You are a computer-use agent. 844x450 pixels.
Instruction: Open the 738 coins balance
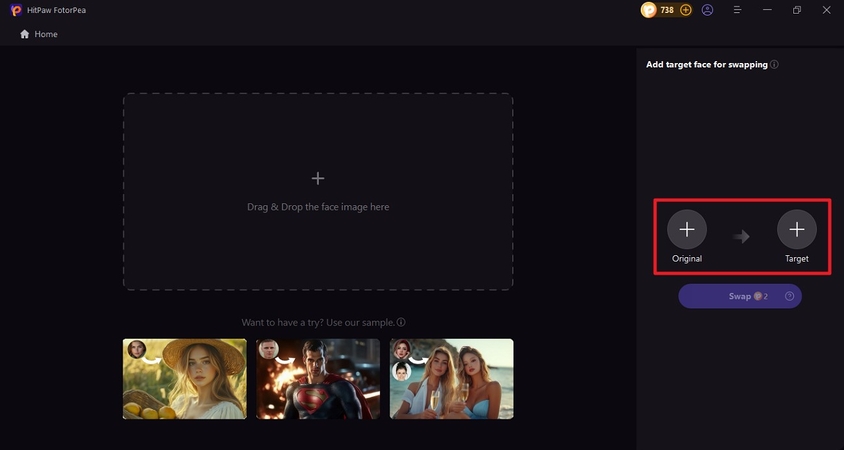666,10
